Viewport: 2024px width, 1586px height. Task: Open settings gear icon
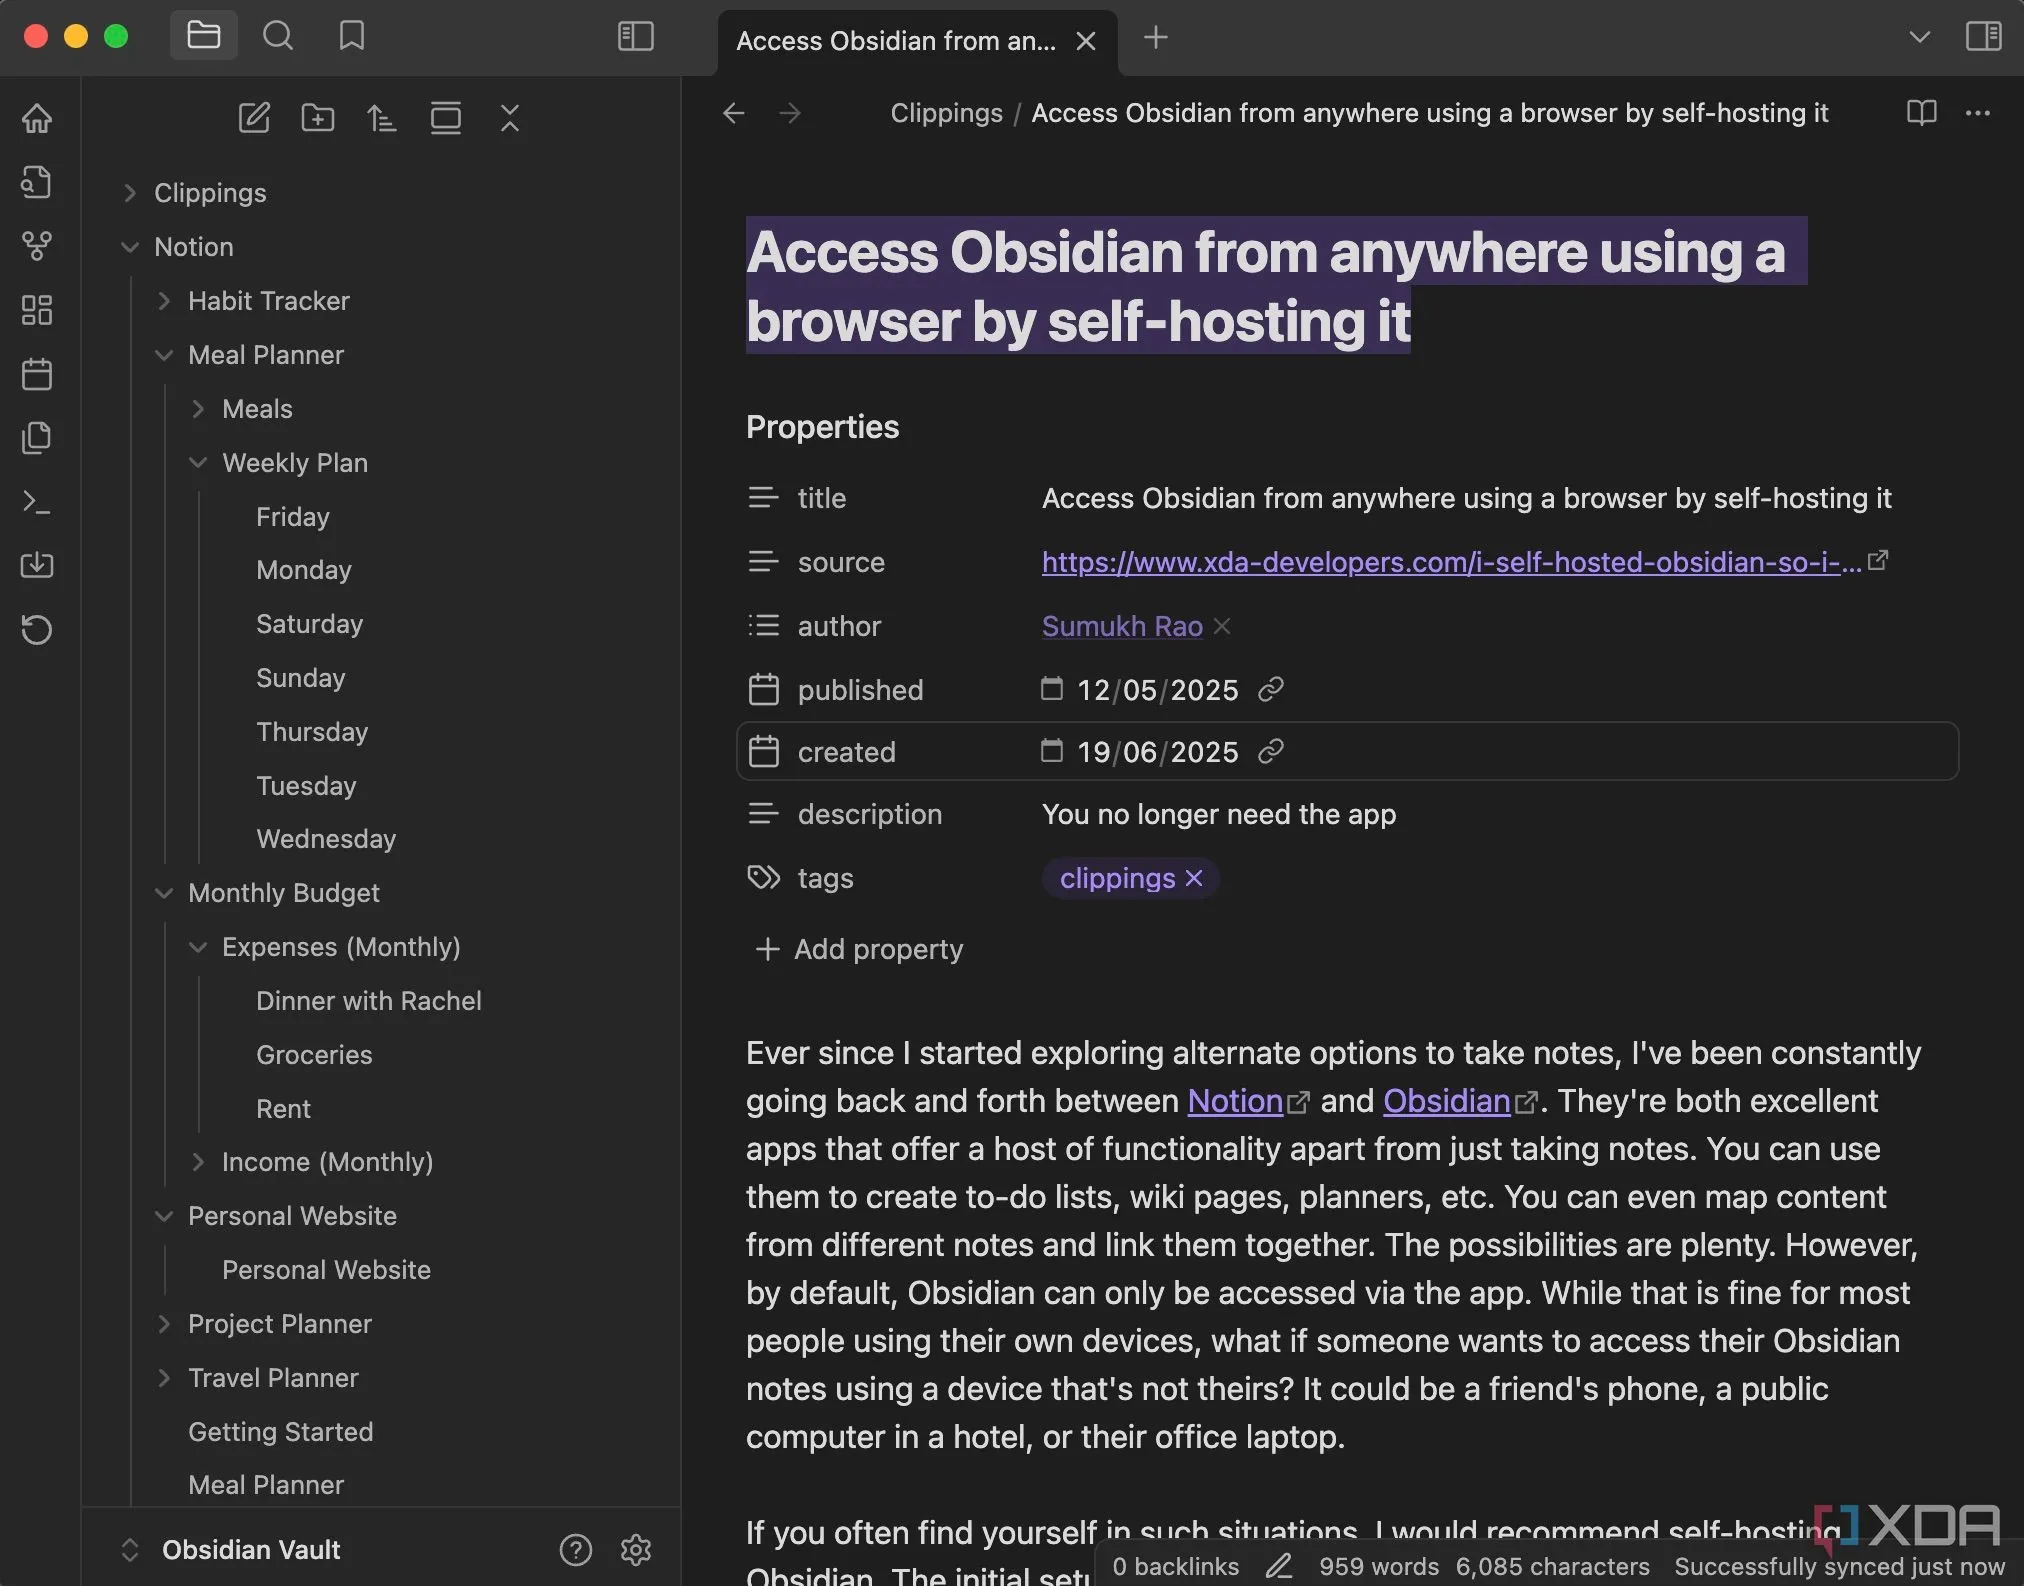(x=636, y=1550)
